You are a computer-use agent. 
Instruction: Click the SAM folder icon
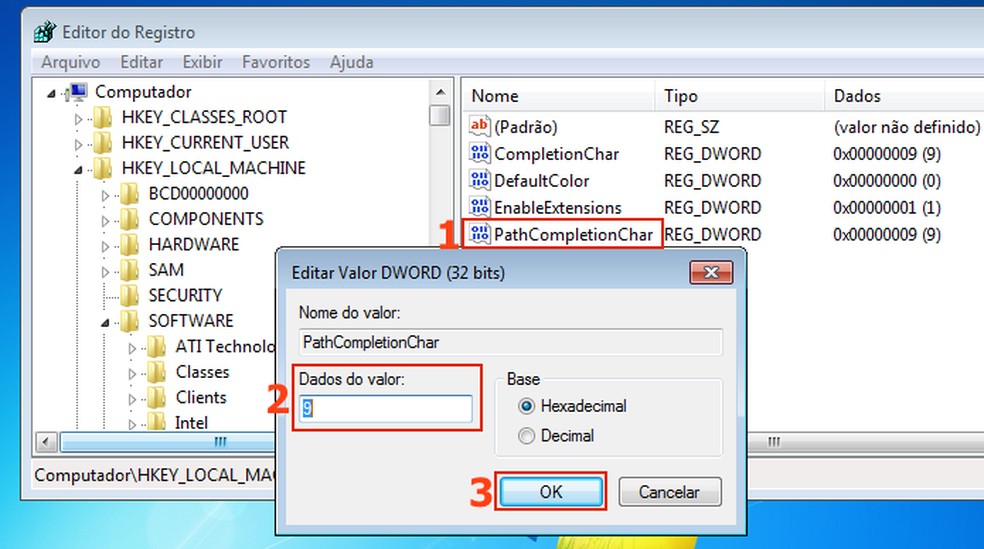pyautogui.click(x=129, y=270)
